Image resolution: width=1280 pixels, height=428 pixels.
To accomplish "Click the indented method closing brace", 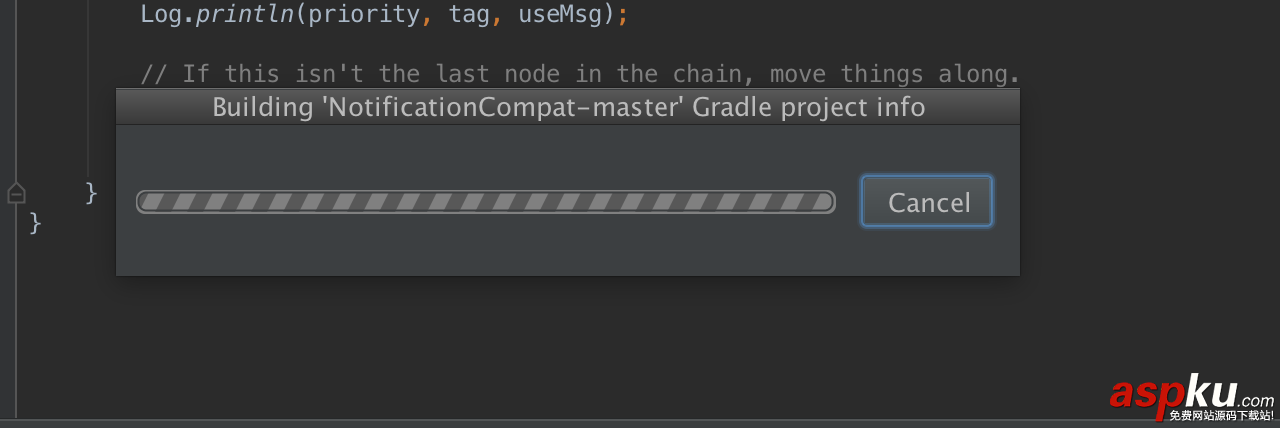I will (91, 191).
